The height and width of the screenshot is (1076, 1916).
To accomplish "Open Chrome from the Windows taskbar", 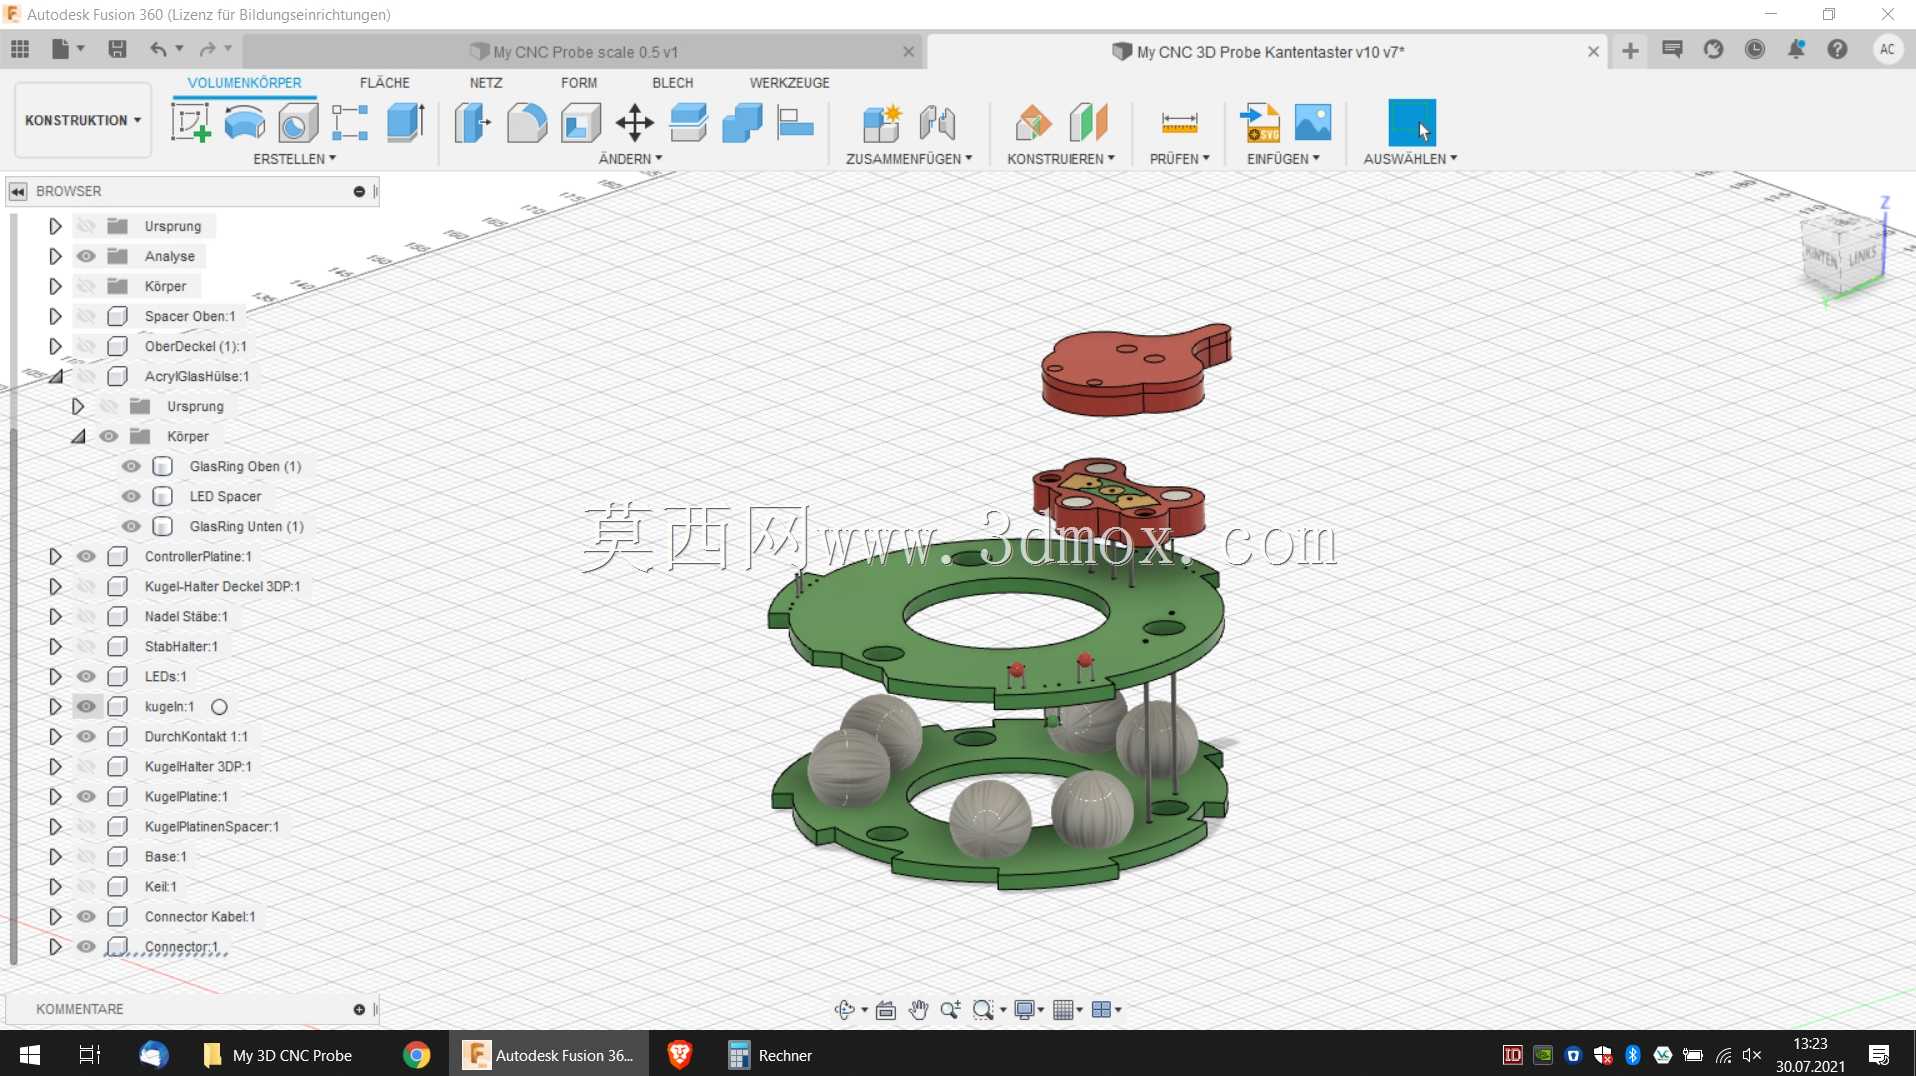I will [x=416, y=1055].
